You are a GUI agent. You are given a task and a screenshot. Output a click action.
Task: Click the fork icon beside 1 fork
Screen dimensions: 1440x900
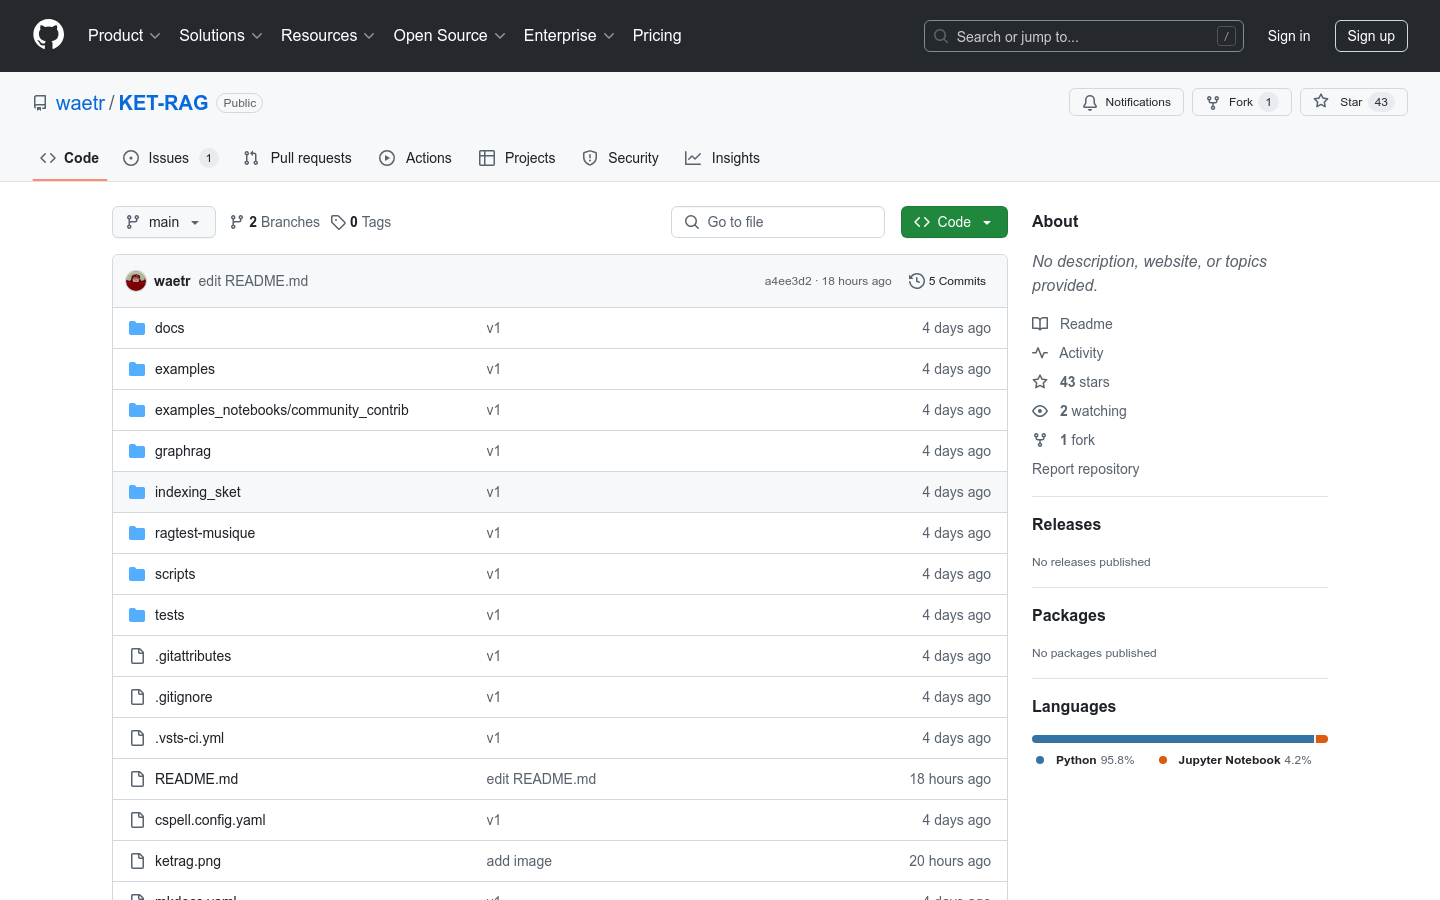click(1040, 440)
